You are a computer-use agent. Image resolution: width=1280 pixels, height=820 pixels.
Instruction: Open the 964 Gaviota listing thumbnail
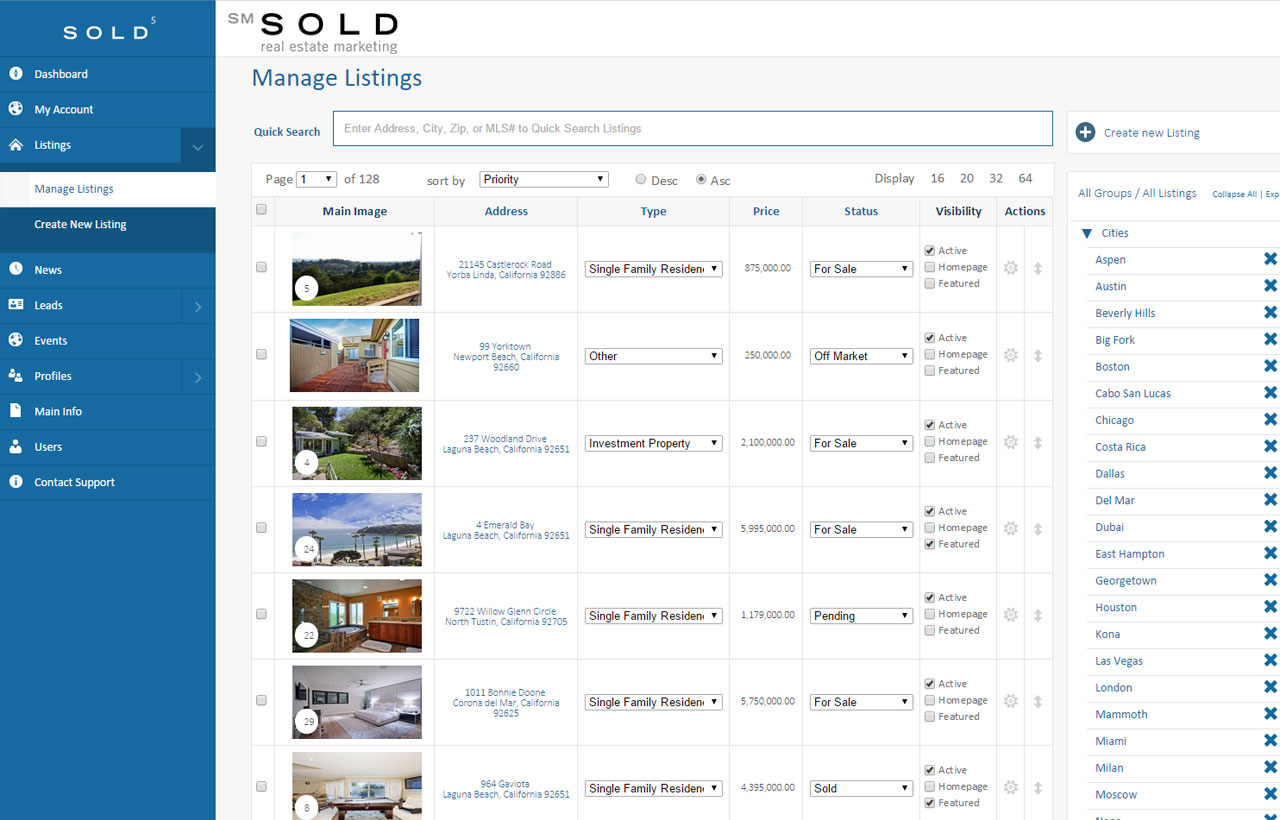point(356,786)
